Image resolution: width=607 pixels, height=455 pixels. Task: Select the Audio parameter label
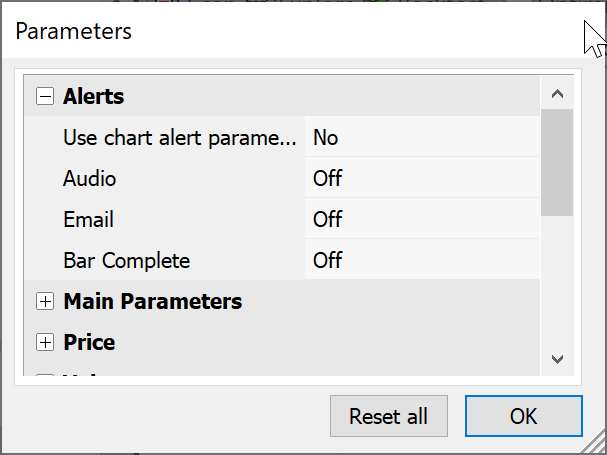point(90,179)
